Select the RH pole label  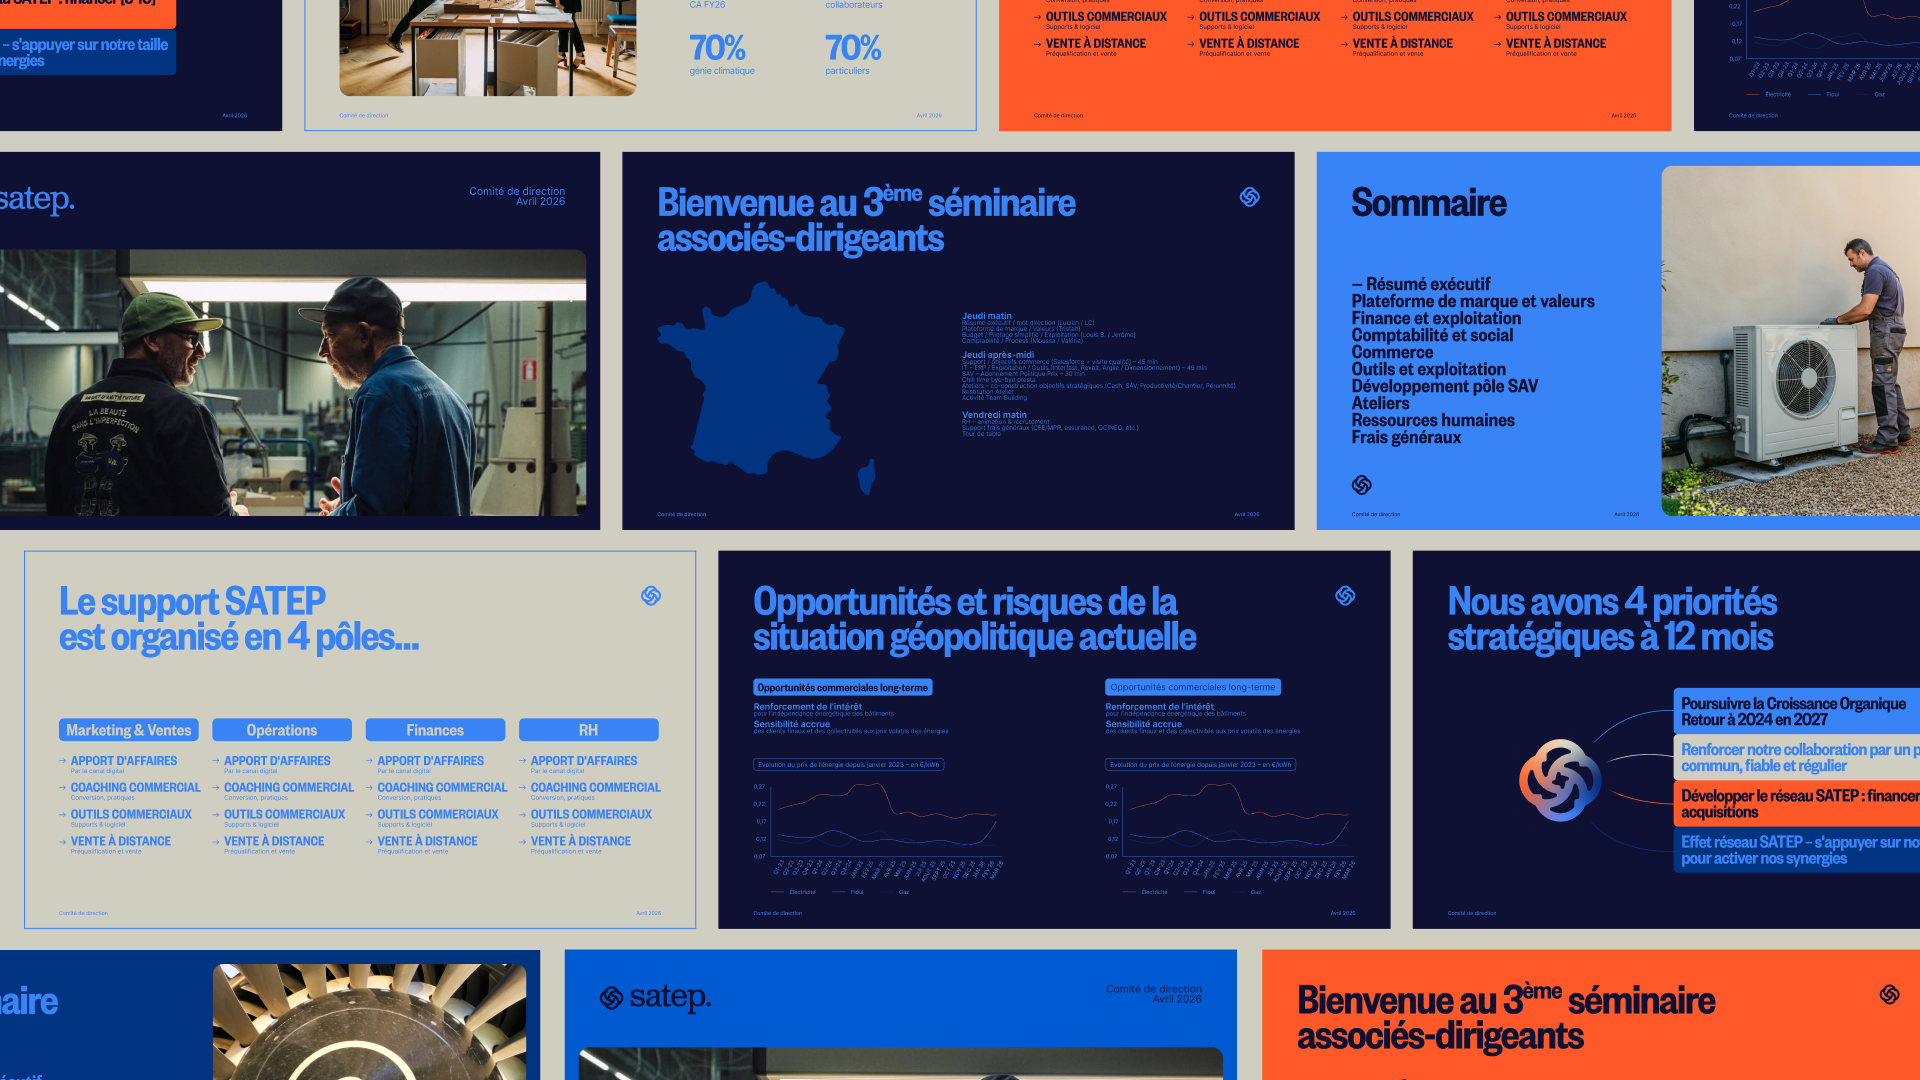[588, 730]
